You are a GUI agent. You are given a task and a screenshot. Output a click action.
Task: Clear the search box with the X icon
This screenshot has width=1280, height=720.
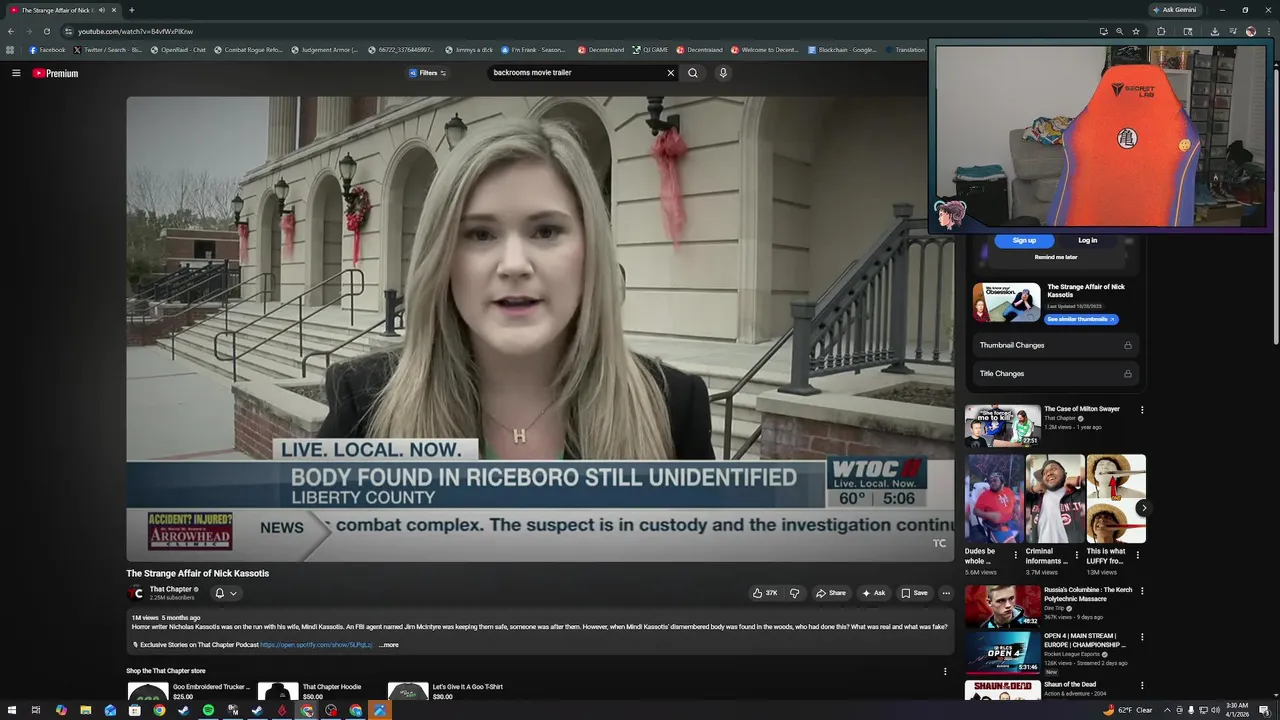[671, 73]
